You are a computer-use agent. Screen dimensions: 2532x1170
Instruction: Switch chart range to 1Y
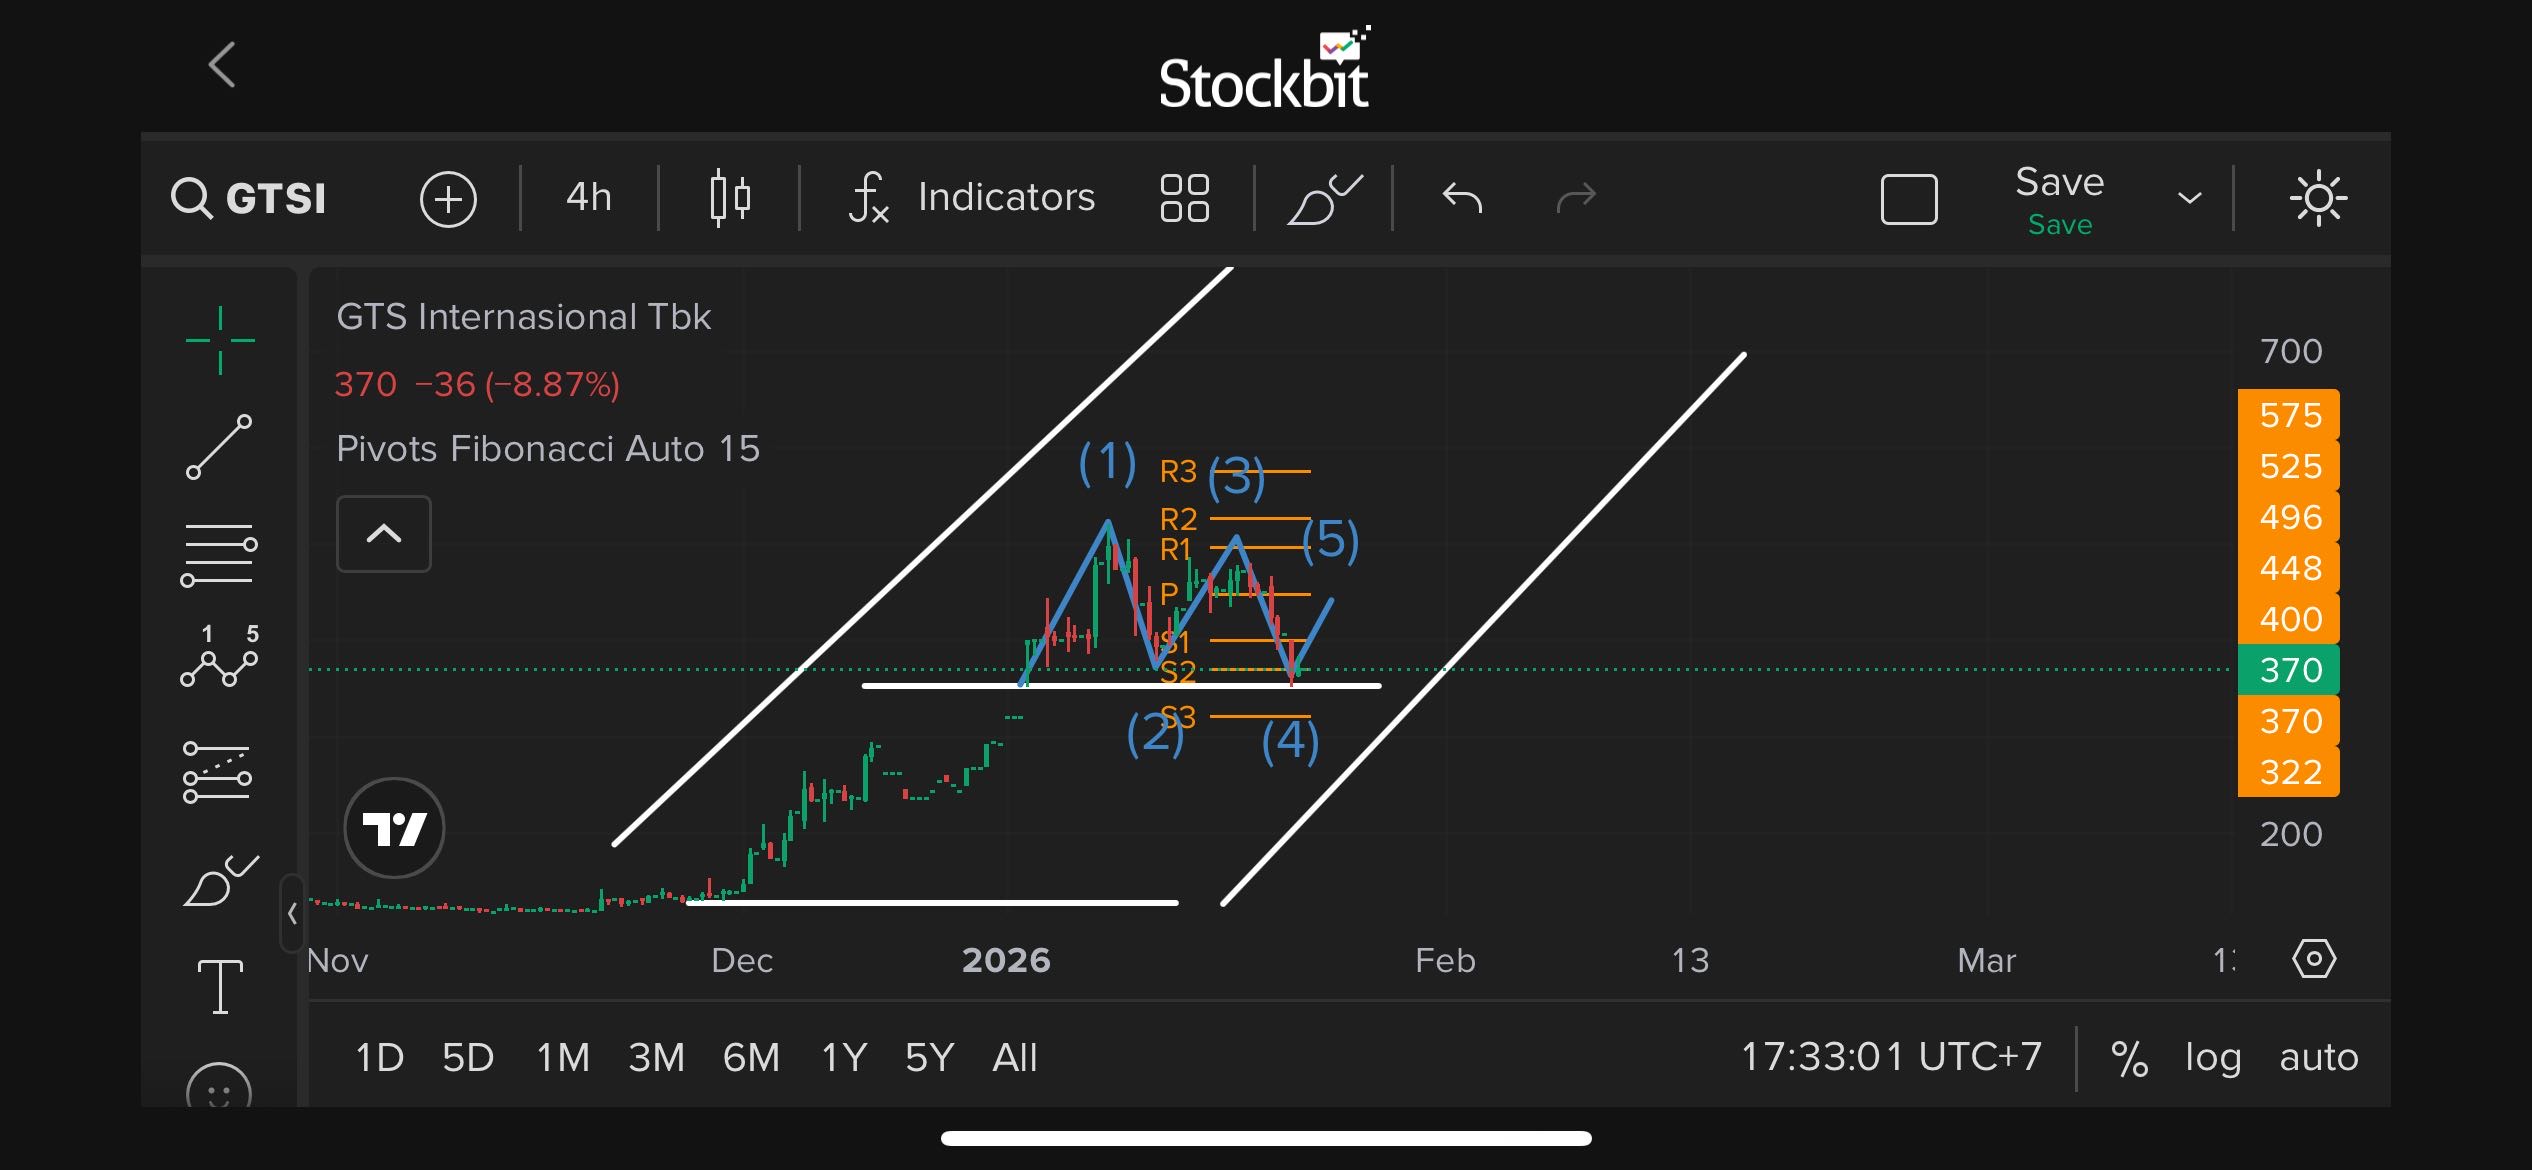point(843,1058)
